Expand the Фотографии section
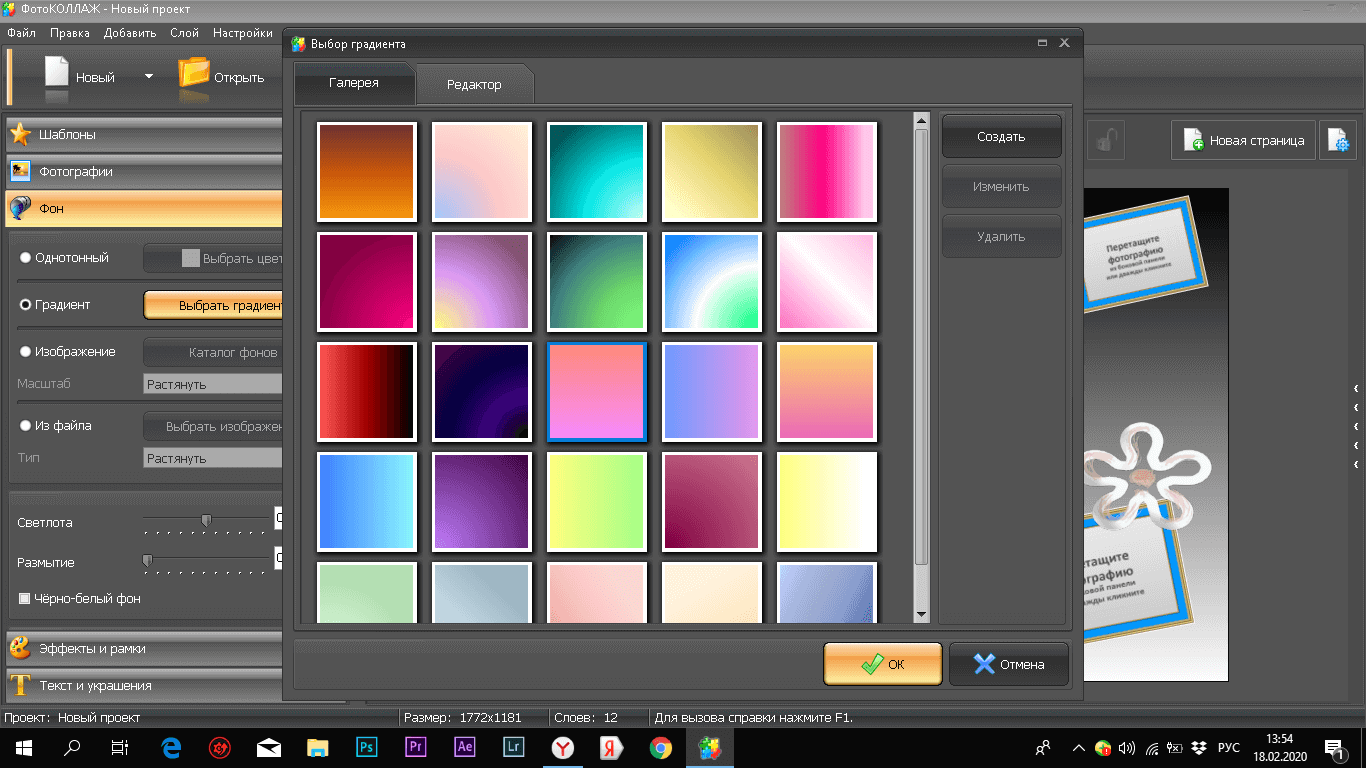The width and height of the screenshot is (1366, 768). 144,171
